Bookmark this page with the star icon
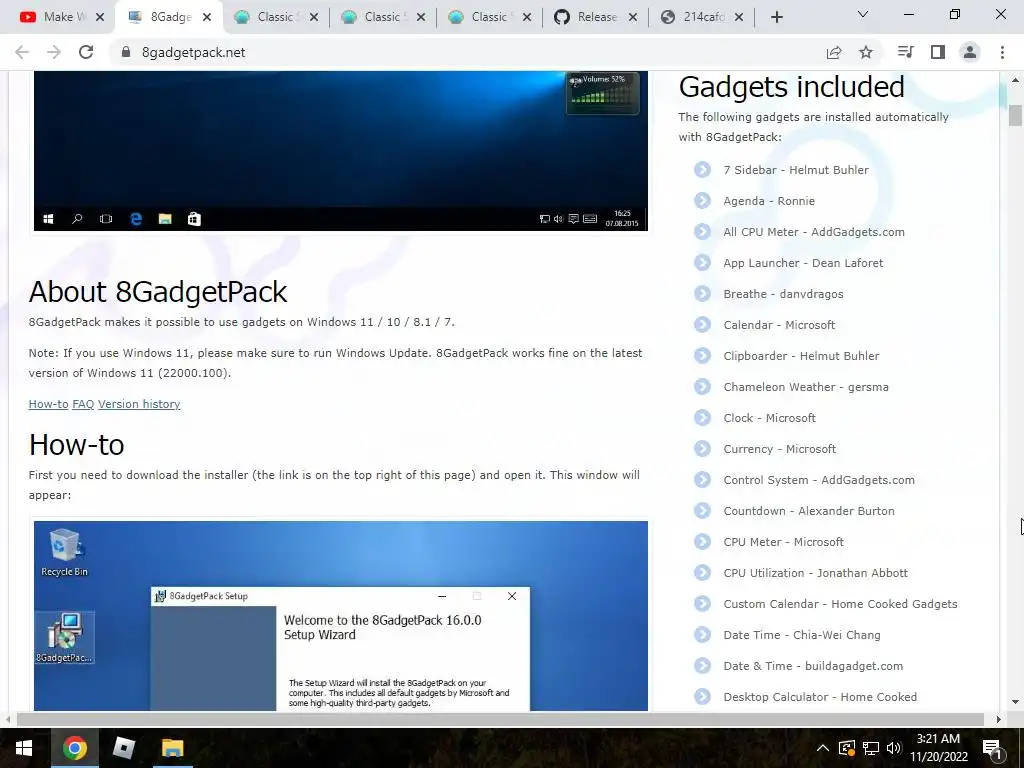This screenshot has height=768, width=1024. (x=866, y=52)
